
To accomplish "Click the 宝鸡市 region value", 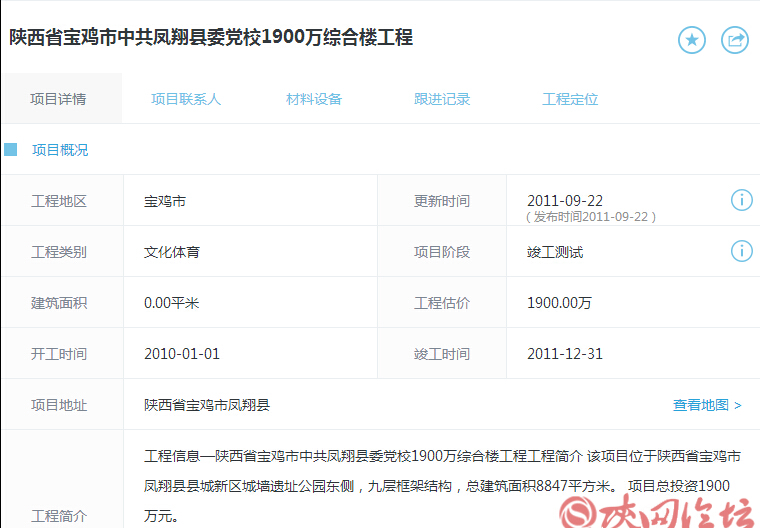I will 165,201.
